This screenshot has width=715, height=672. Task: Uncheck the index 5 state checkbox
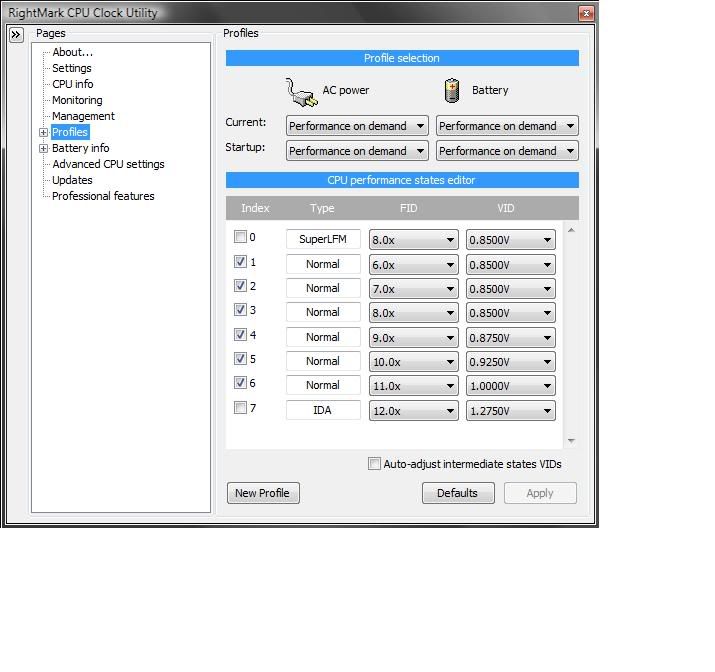(x=240, y=359)
